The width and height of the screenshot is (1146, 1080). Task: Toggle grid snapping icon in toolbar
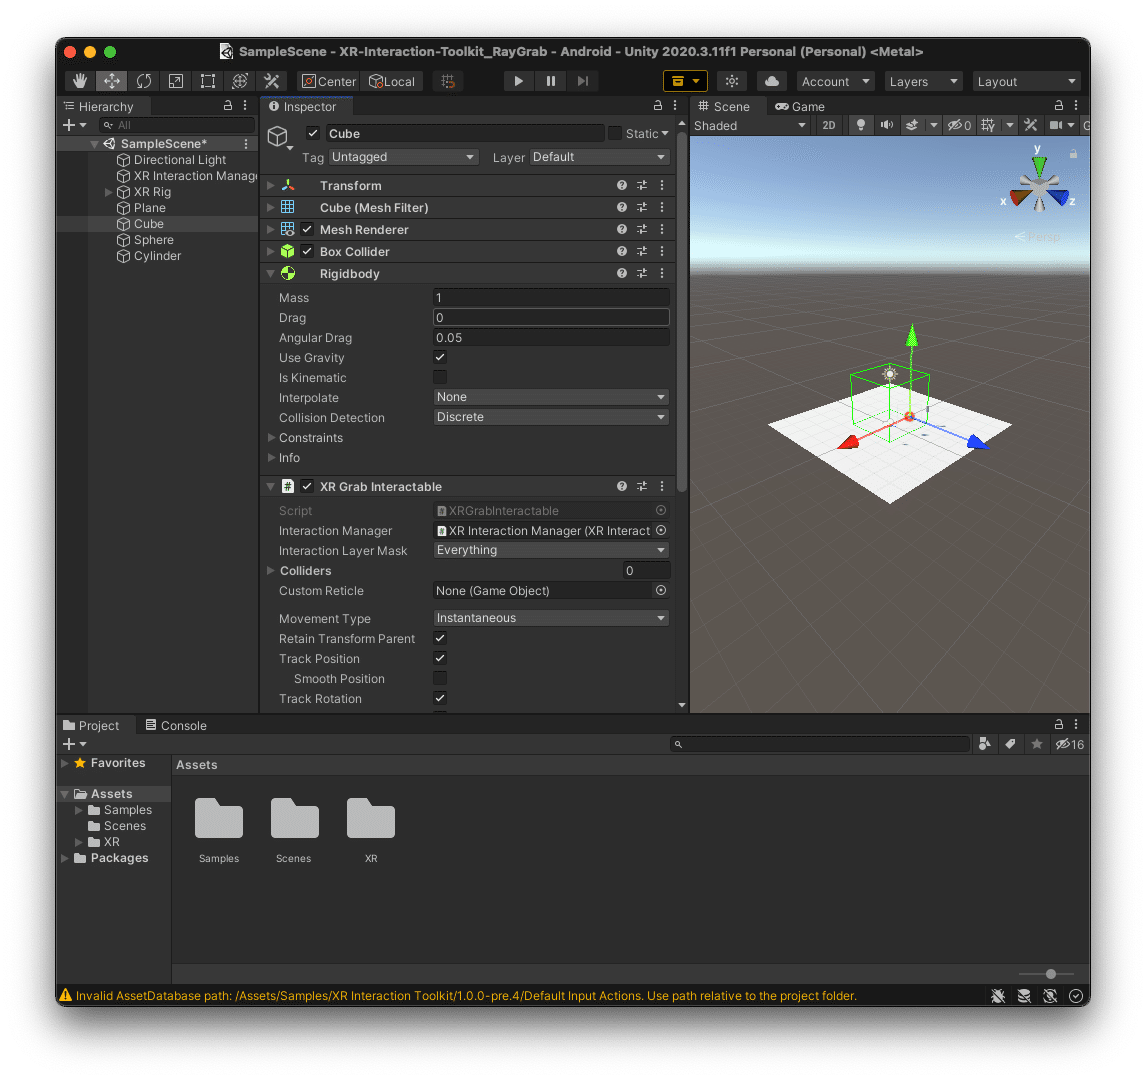(x=448, y=81)
